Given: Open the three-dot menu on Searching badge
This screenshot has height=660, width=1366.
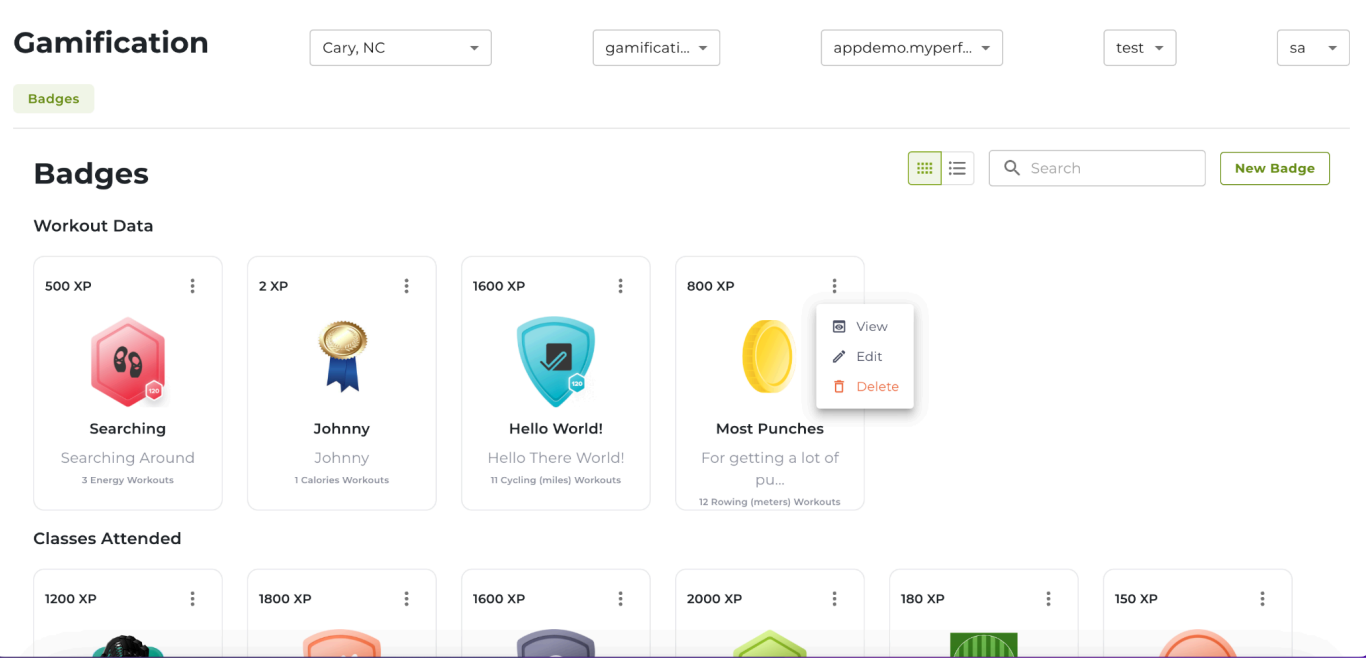Looking at the screenshot, I should coord(192,286).
